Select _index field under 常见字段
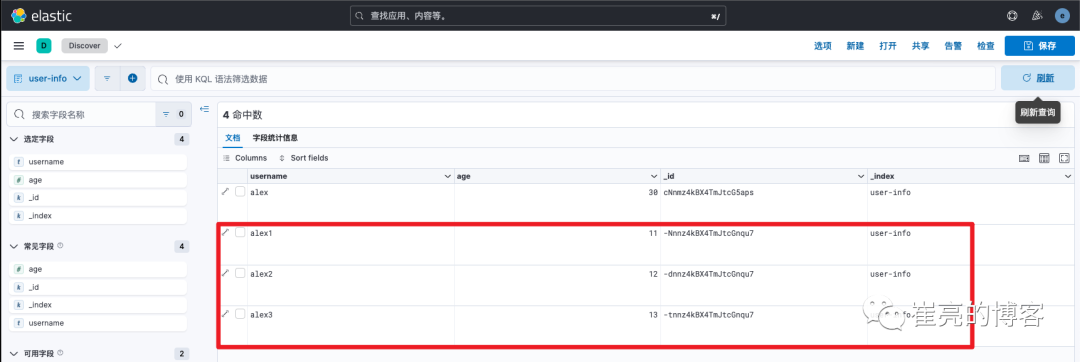1080x362 pixels. pos(98,305)
